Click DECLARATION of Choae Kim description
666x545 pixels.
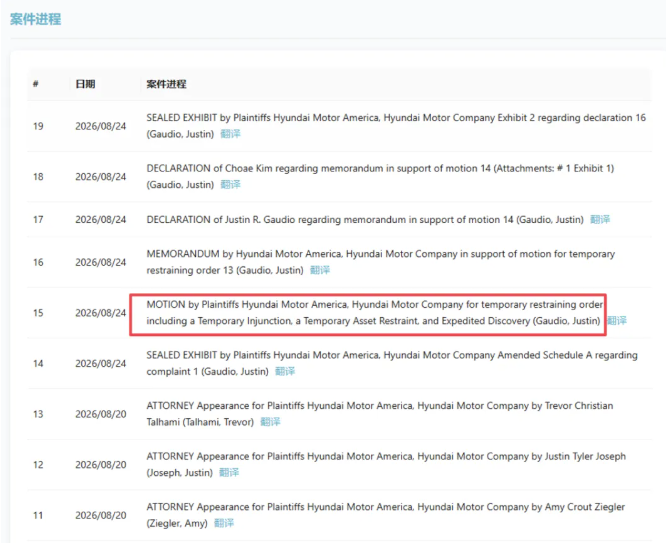[380, 176]
